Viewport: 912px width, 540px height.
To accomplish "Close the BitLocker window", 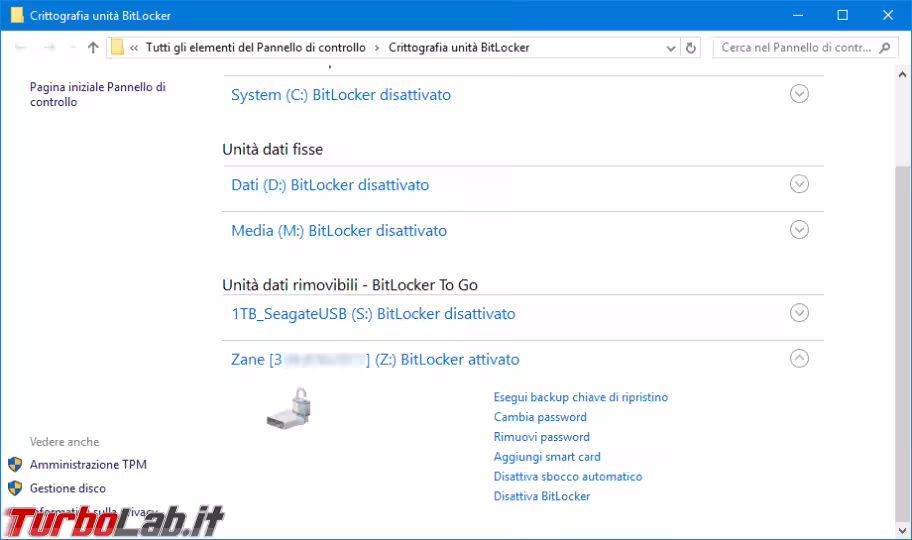I will [888, 15].
